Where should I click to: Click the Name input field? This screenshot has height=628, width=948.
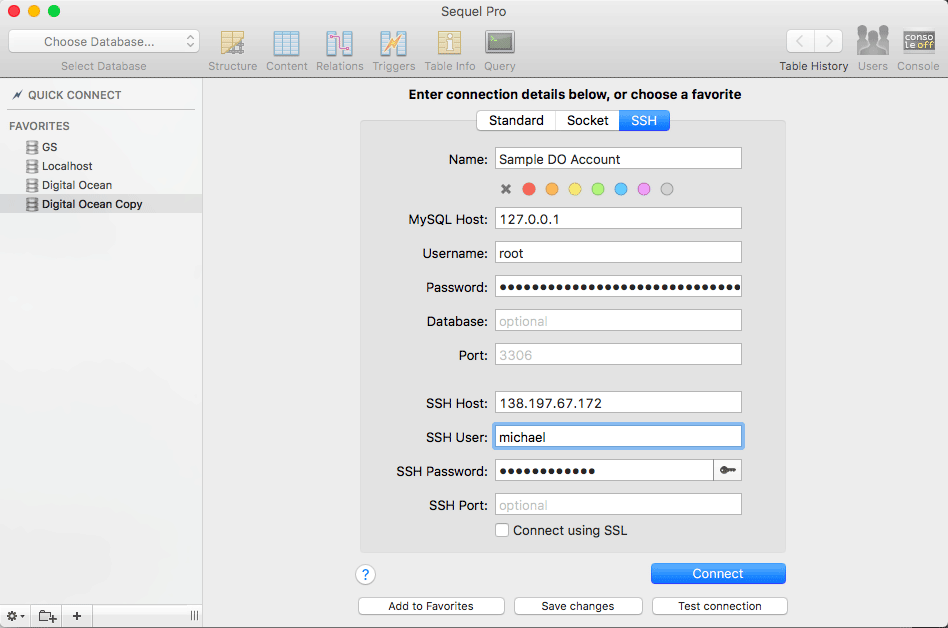coord(618,159)
